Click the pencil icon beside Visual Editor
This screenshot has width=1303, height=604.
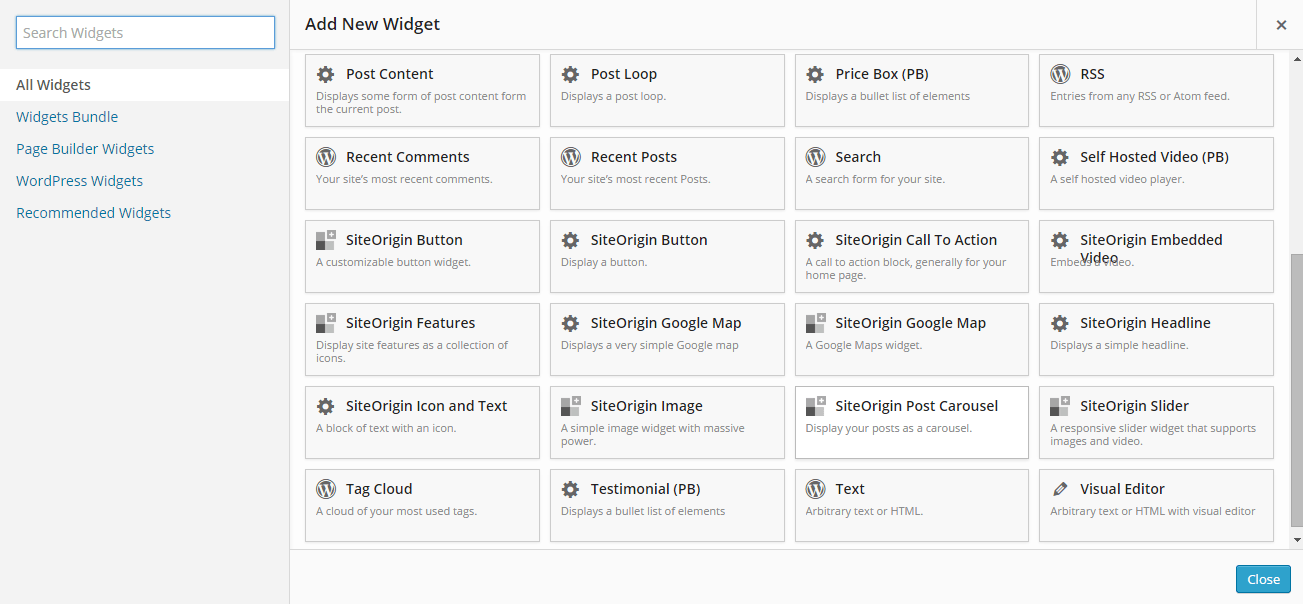tap(1060, 489)
